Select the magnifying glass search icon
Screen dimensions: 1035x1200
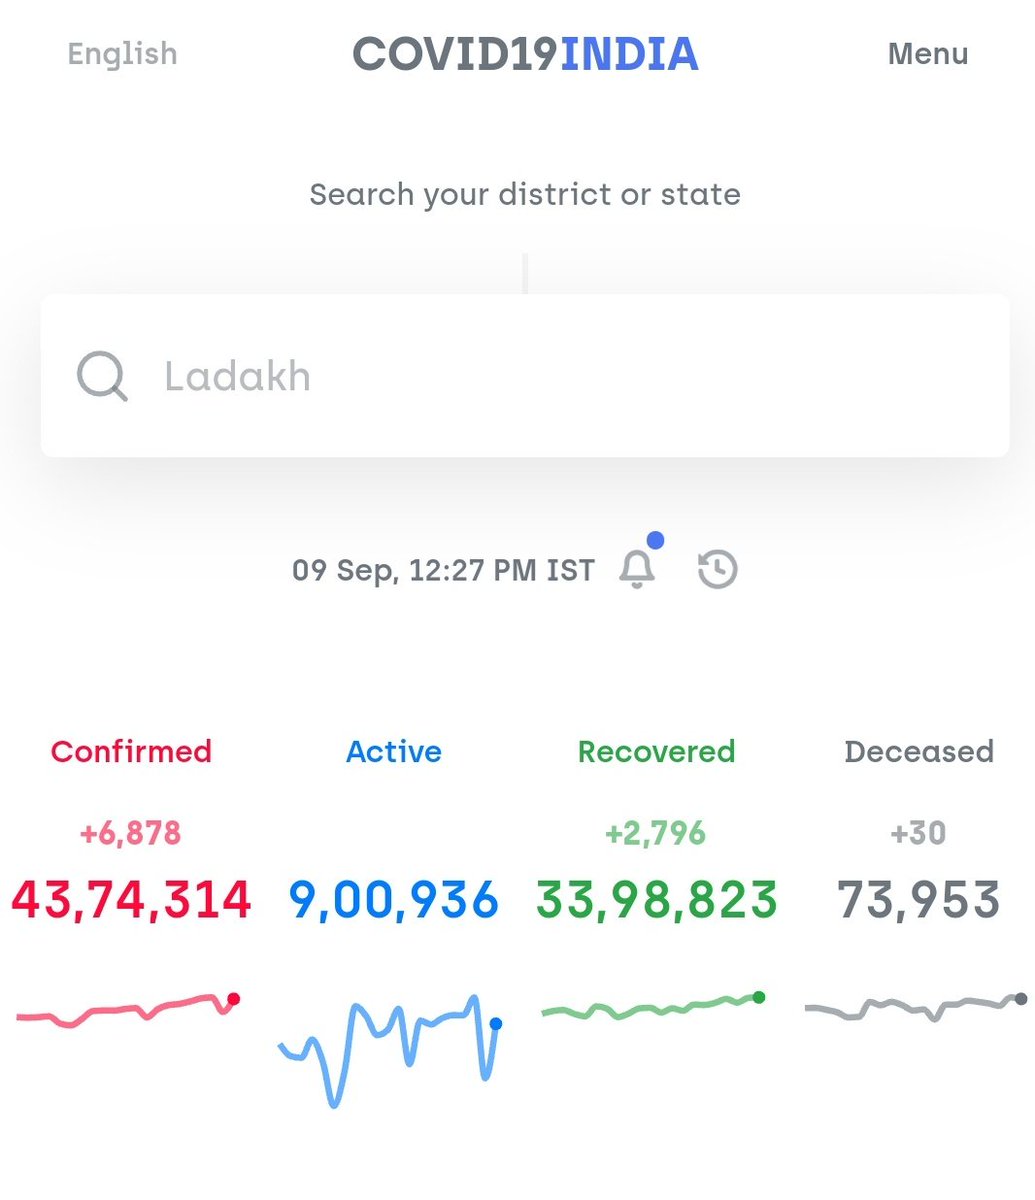(101, 377)
